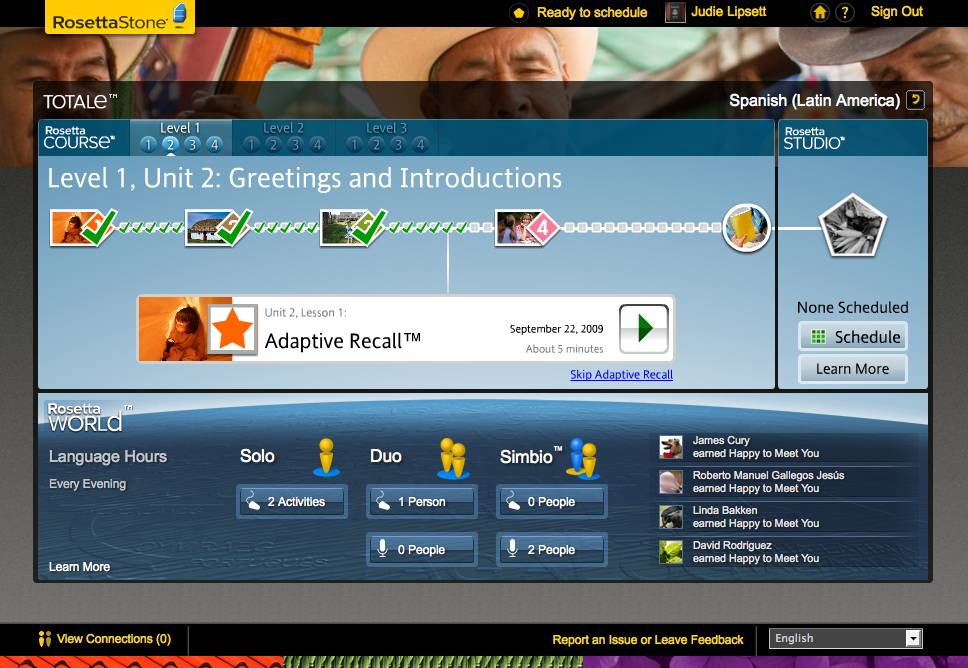968x668 pixels.
Task: Select Level 1 Unit 2 circle
Action: click(x=170, y=145)
